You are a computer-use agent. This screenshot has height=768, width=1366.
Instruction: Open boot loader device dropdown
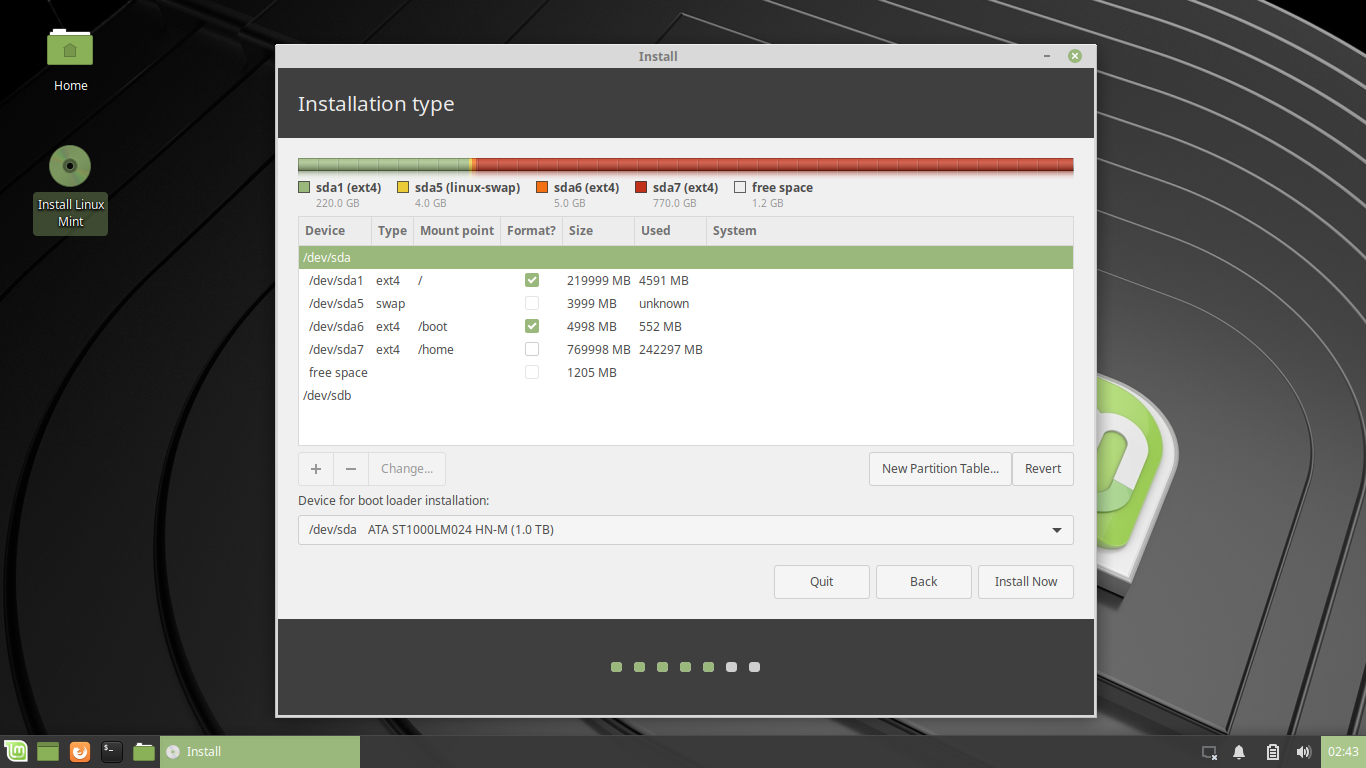click(x=686, y=530)
